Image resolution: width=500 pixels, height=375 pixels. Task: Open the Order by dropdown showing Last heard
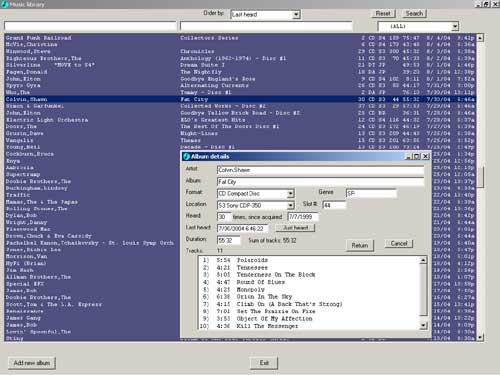[x=296, y=15]
